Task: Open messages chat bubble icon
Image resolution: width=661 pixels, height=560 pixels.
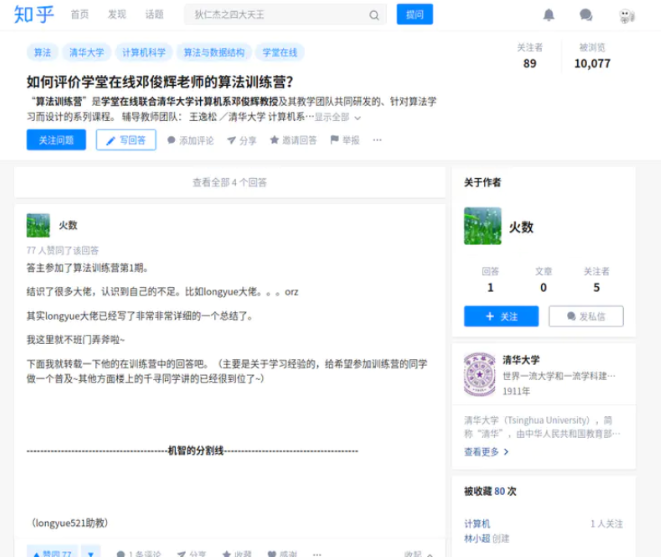Action: (586, 15)
